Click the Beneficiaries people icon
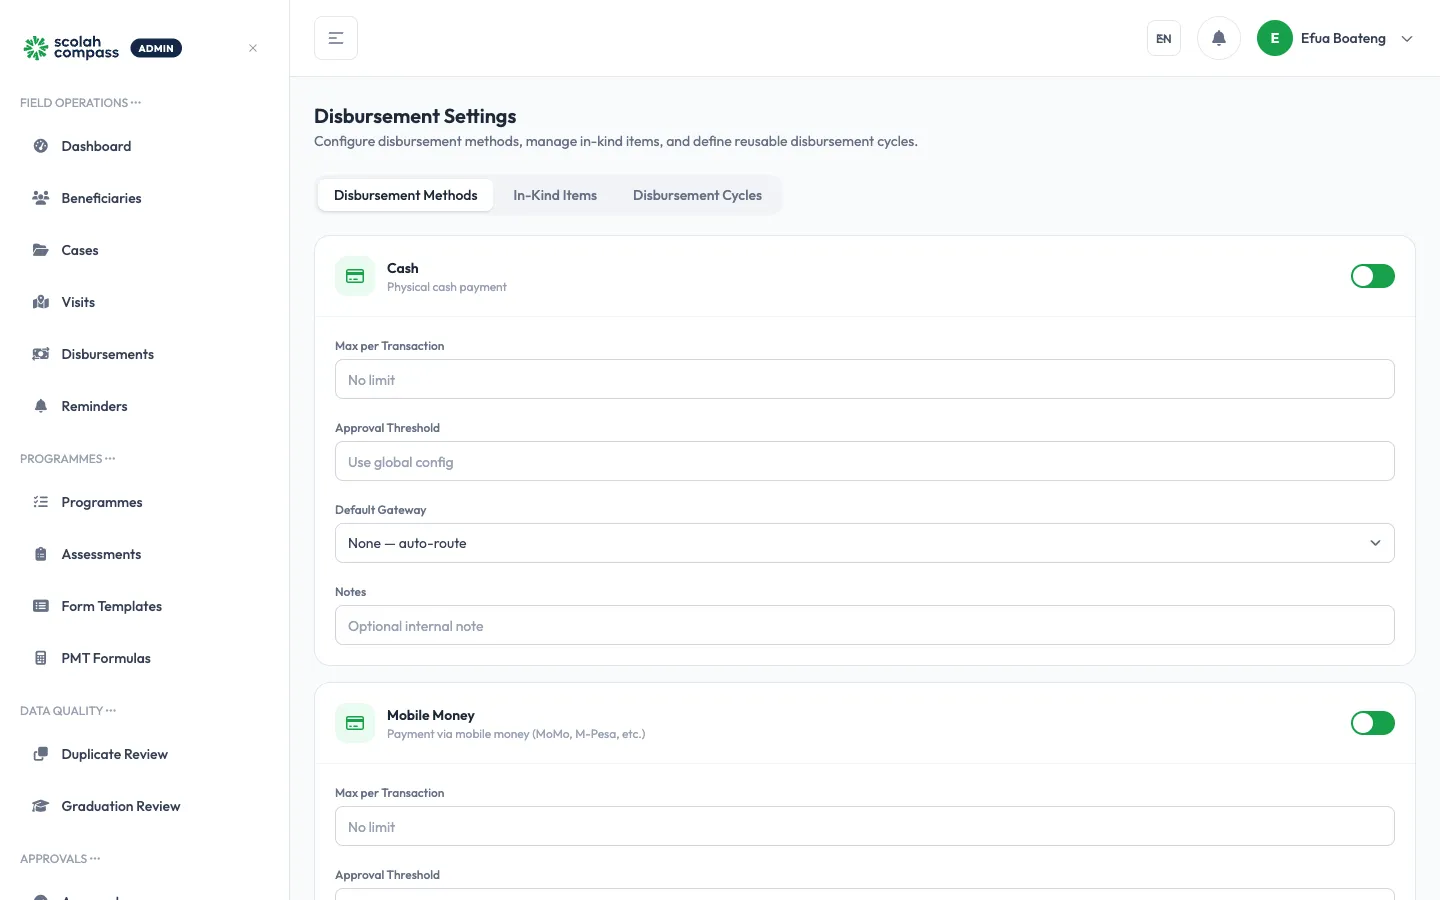Viewport: 1440px width, 900px height. [x=41, y=198]
